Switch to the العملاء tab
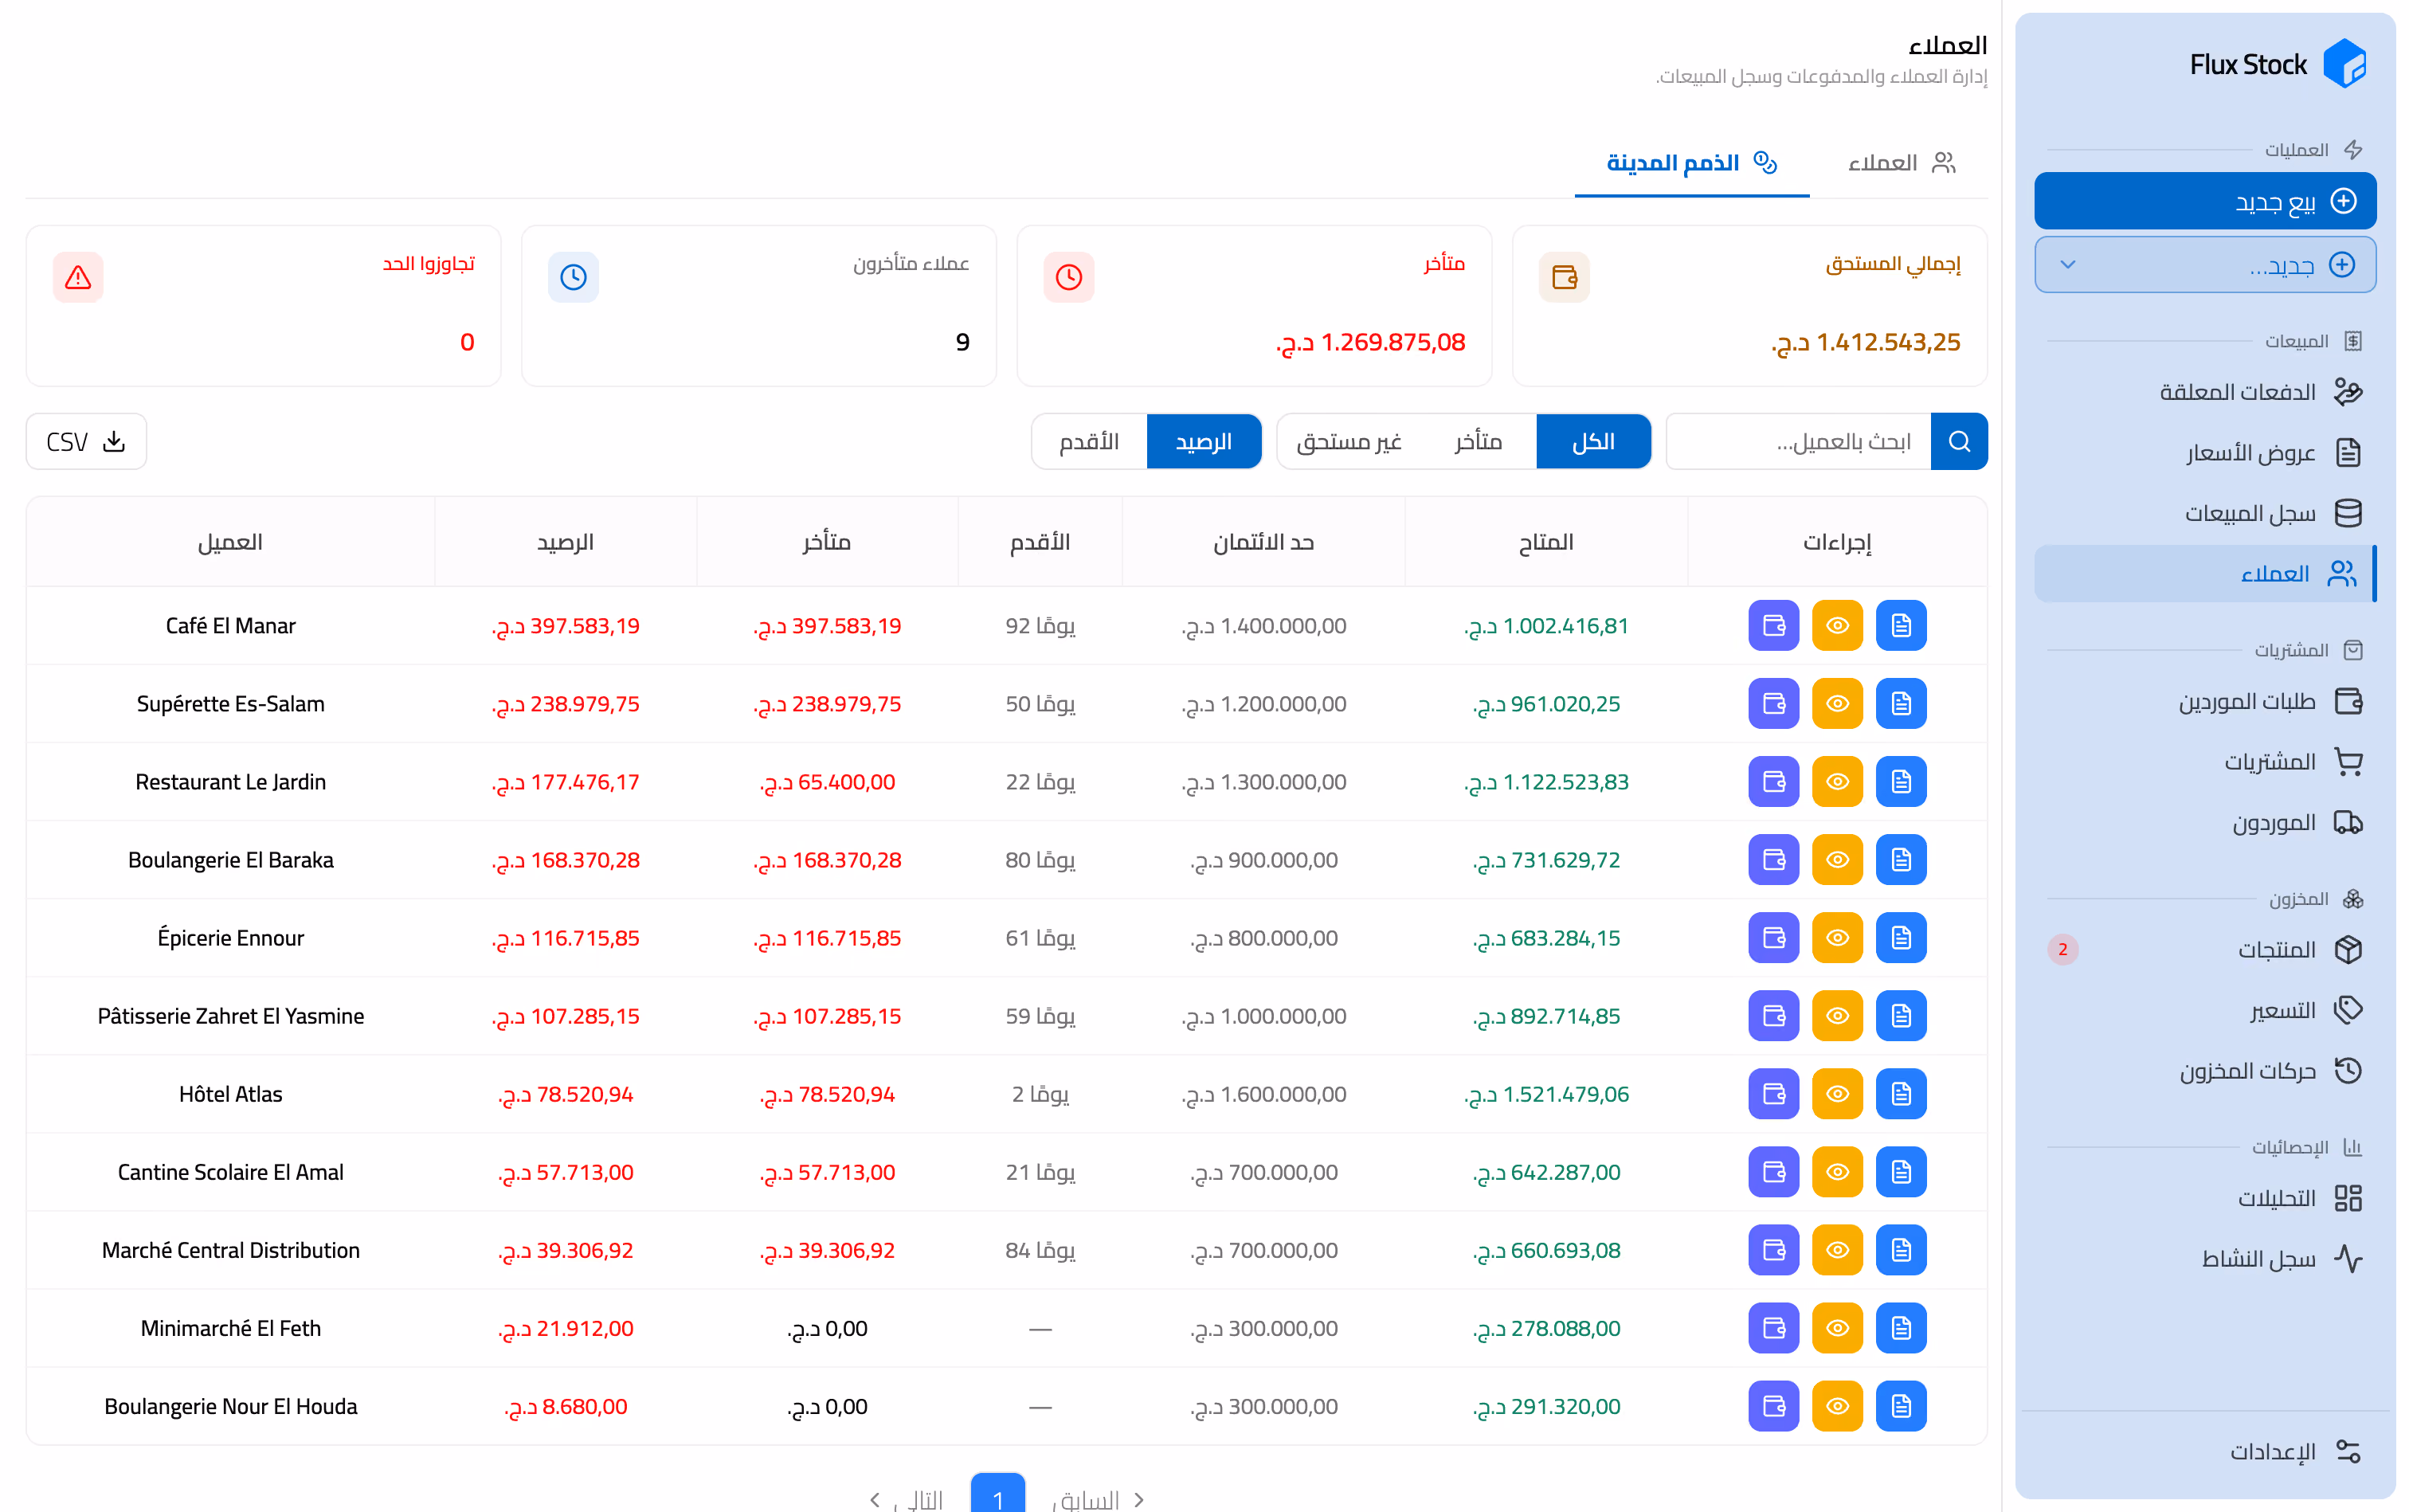2409x1512 pixels. (1901, 163)
